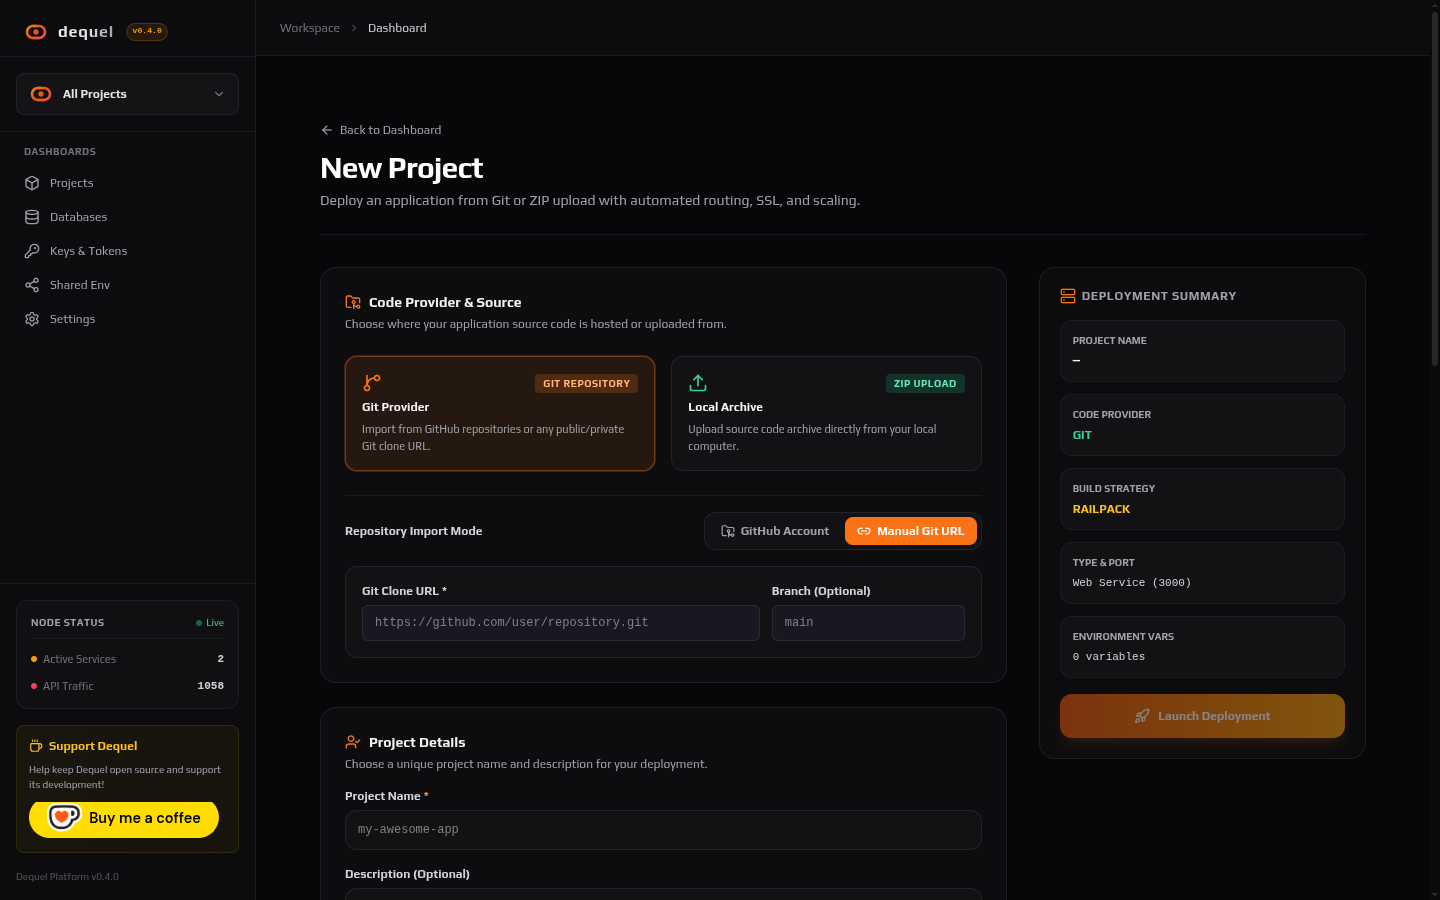Click the heart cup icon on coffee button
1440x900 pixels.
pos(64,817)
